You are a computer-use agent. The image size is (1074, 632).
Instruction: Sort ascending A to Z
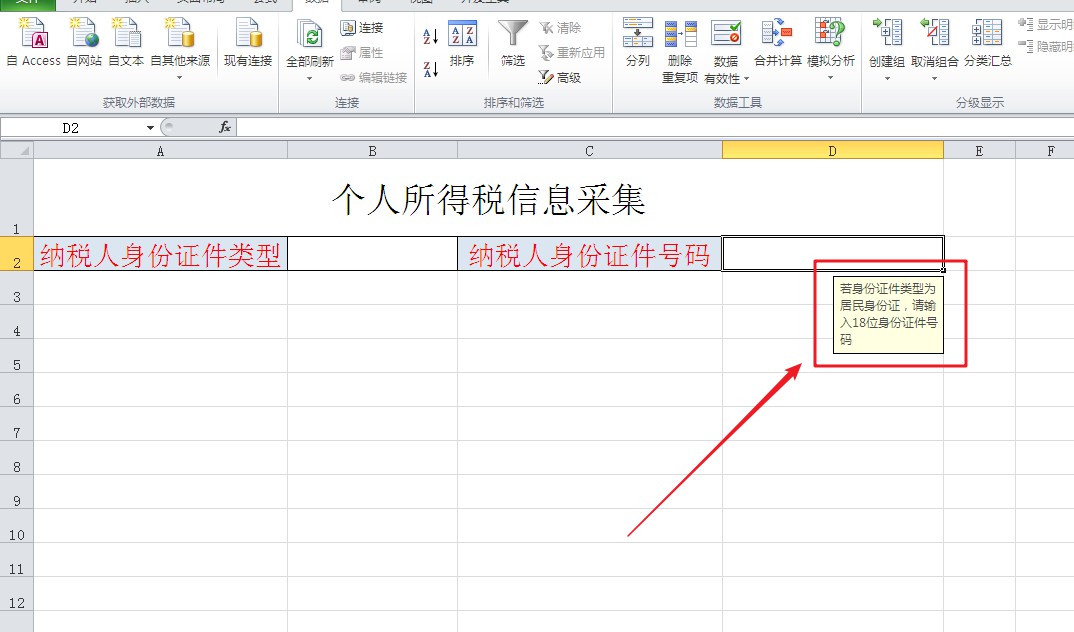pos(430,36)
